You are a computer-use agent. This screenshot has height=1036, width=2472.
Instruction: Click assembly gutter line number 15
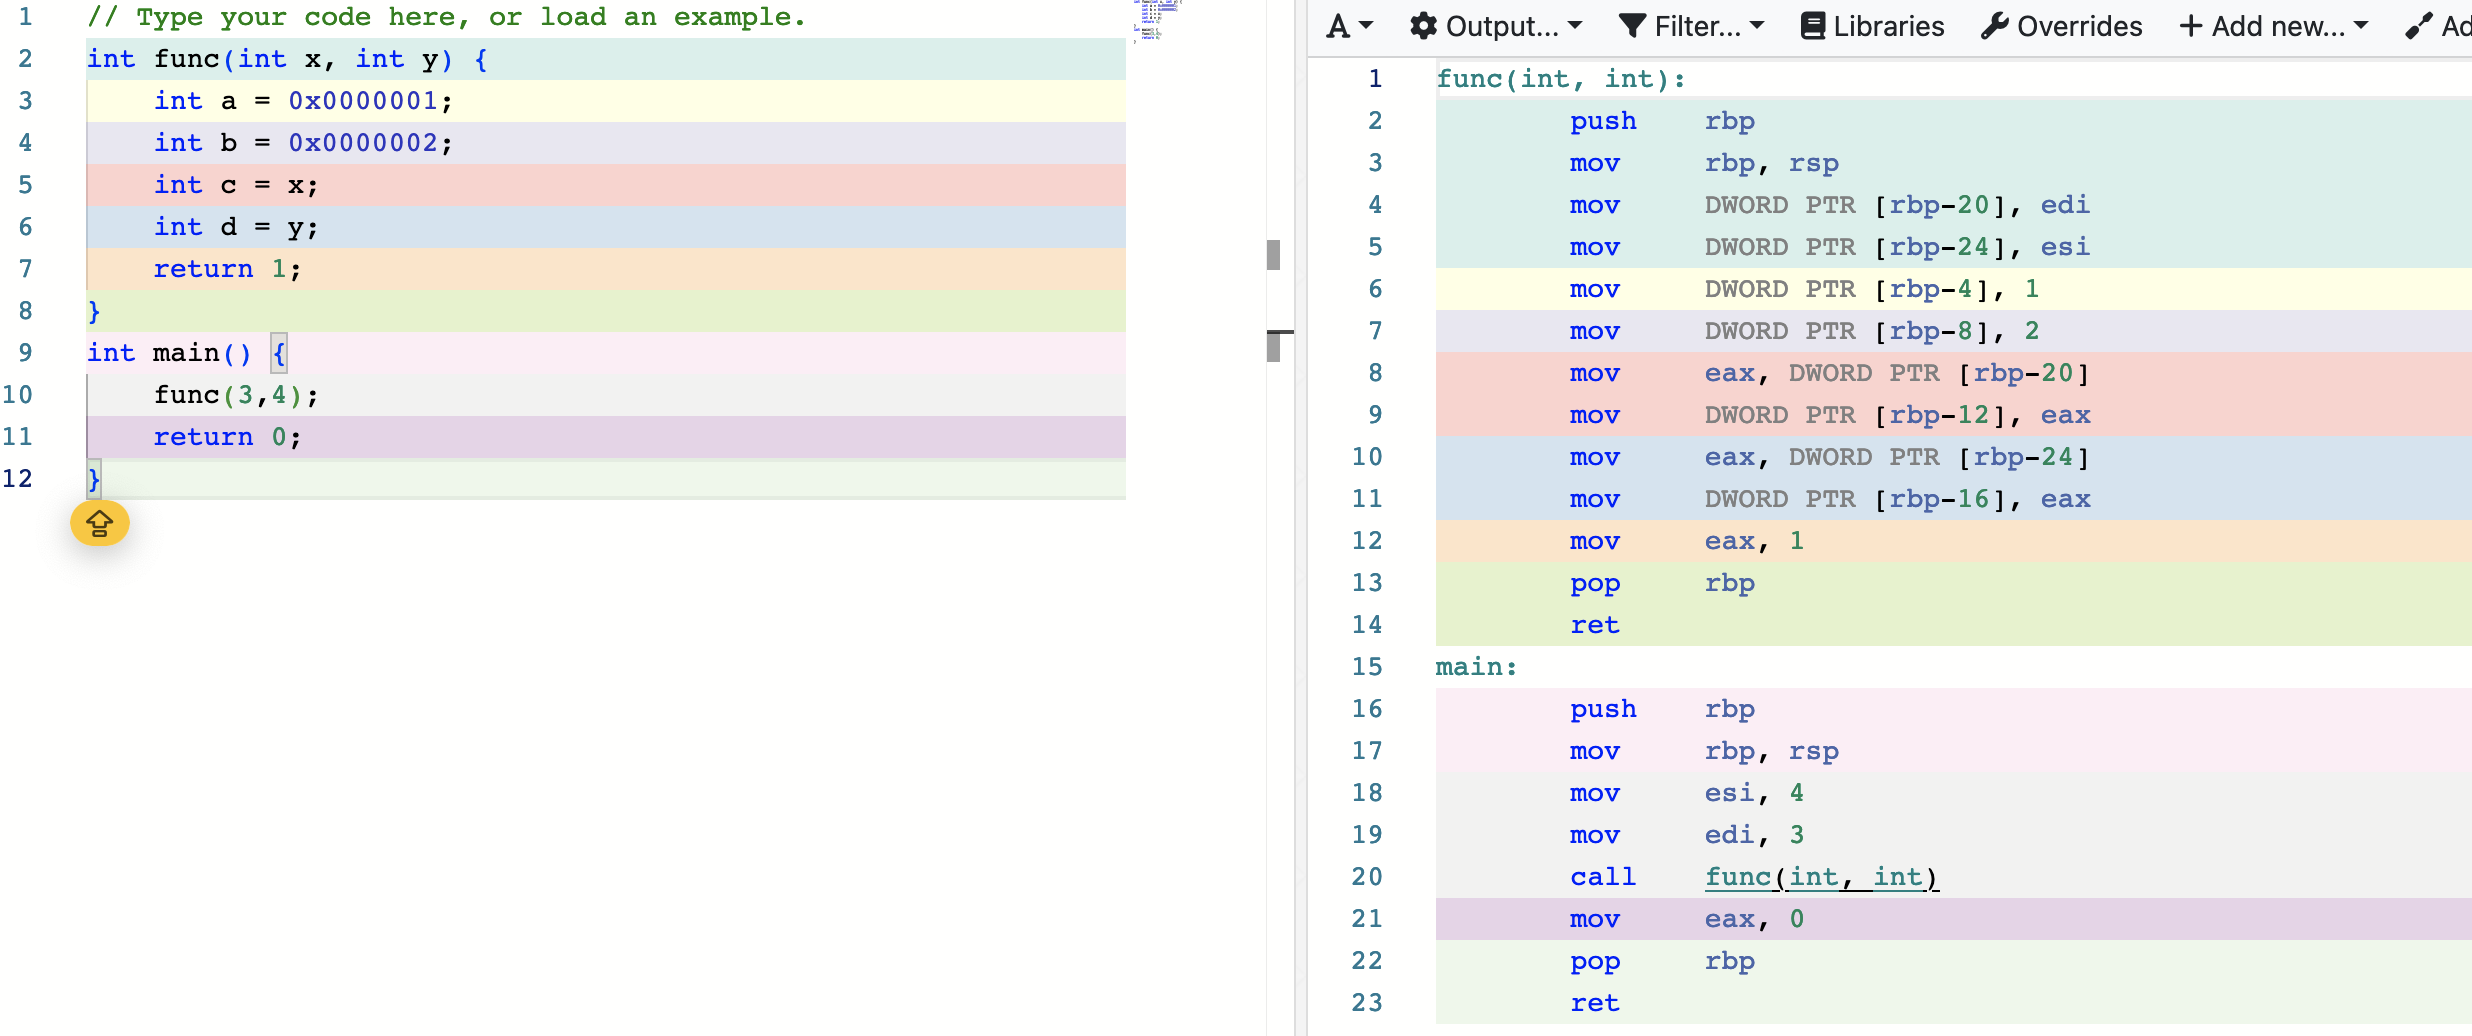tap(1367, 667)
